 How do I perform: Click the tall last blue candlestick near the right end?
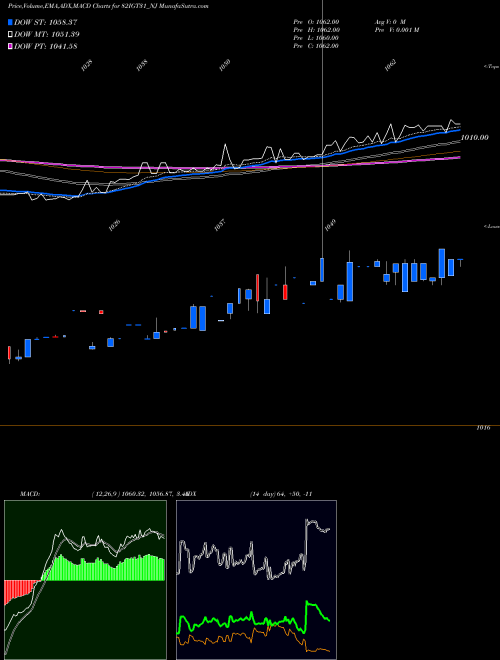coord(441,263)
